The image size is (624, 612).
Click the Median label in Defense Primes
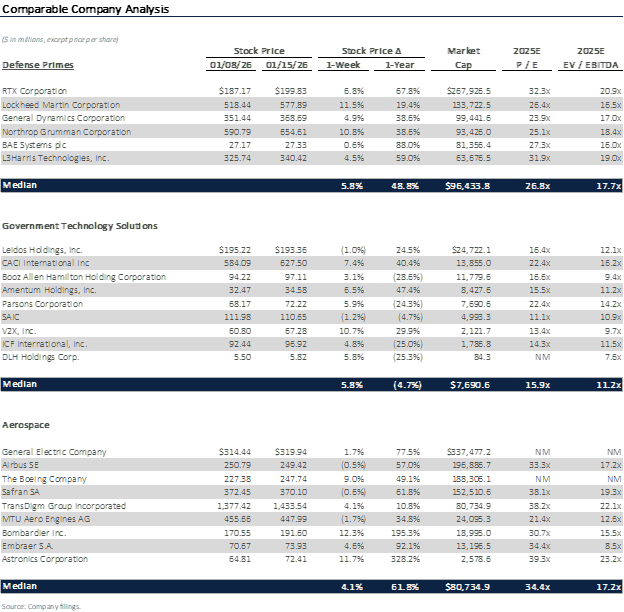click(x=21, y=186)
